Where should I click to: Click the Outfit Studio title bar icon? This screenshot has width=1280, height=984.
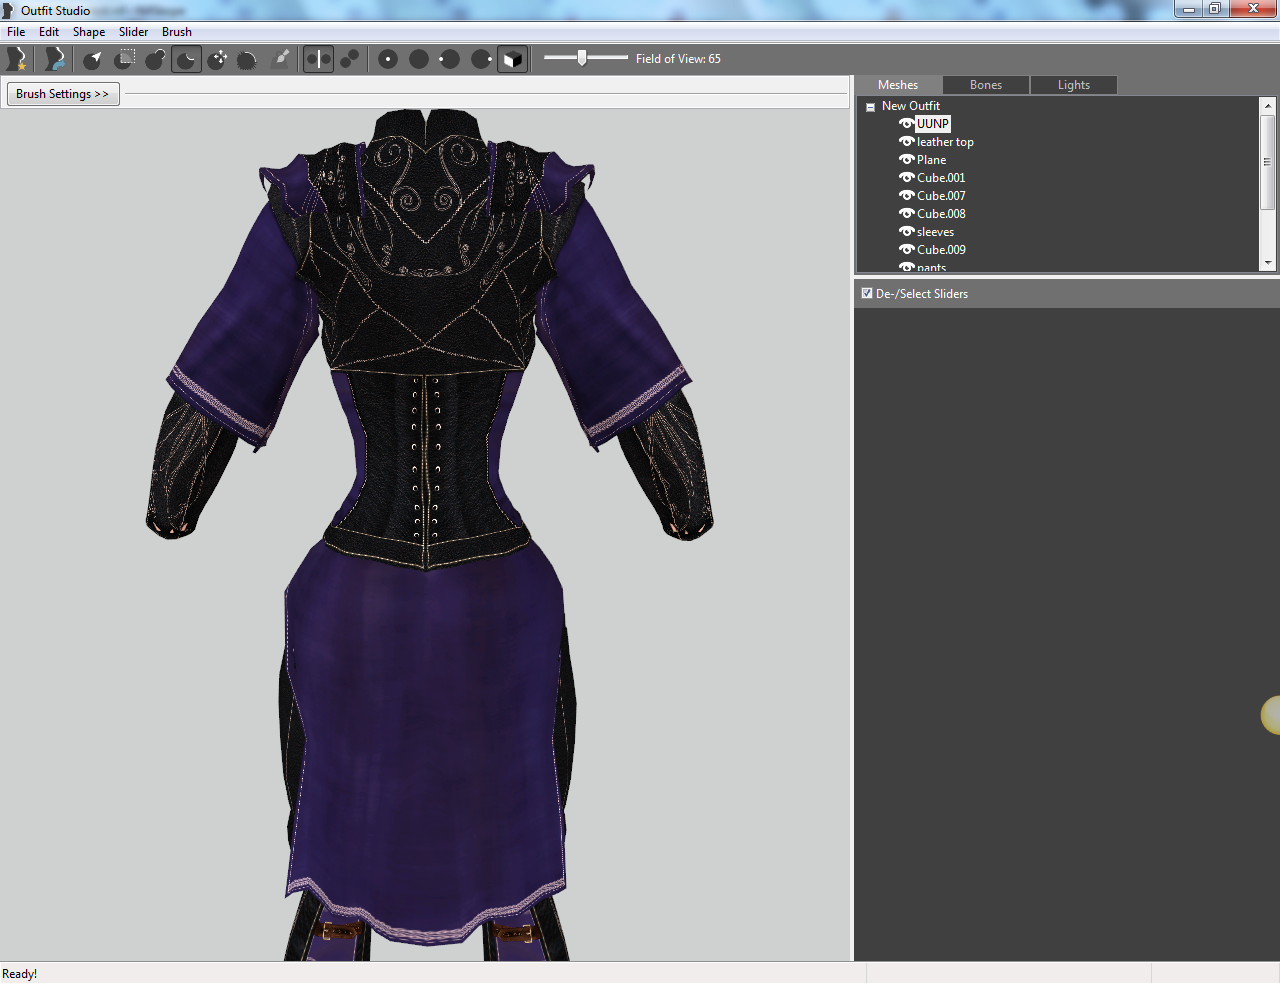point(9,10)
